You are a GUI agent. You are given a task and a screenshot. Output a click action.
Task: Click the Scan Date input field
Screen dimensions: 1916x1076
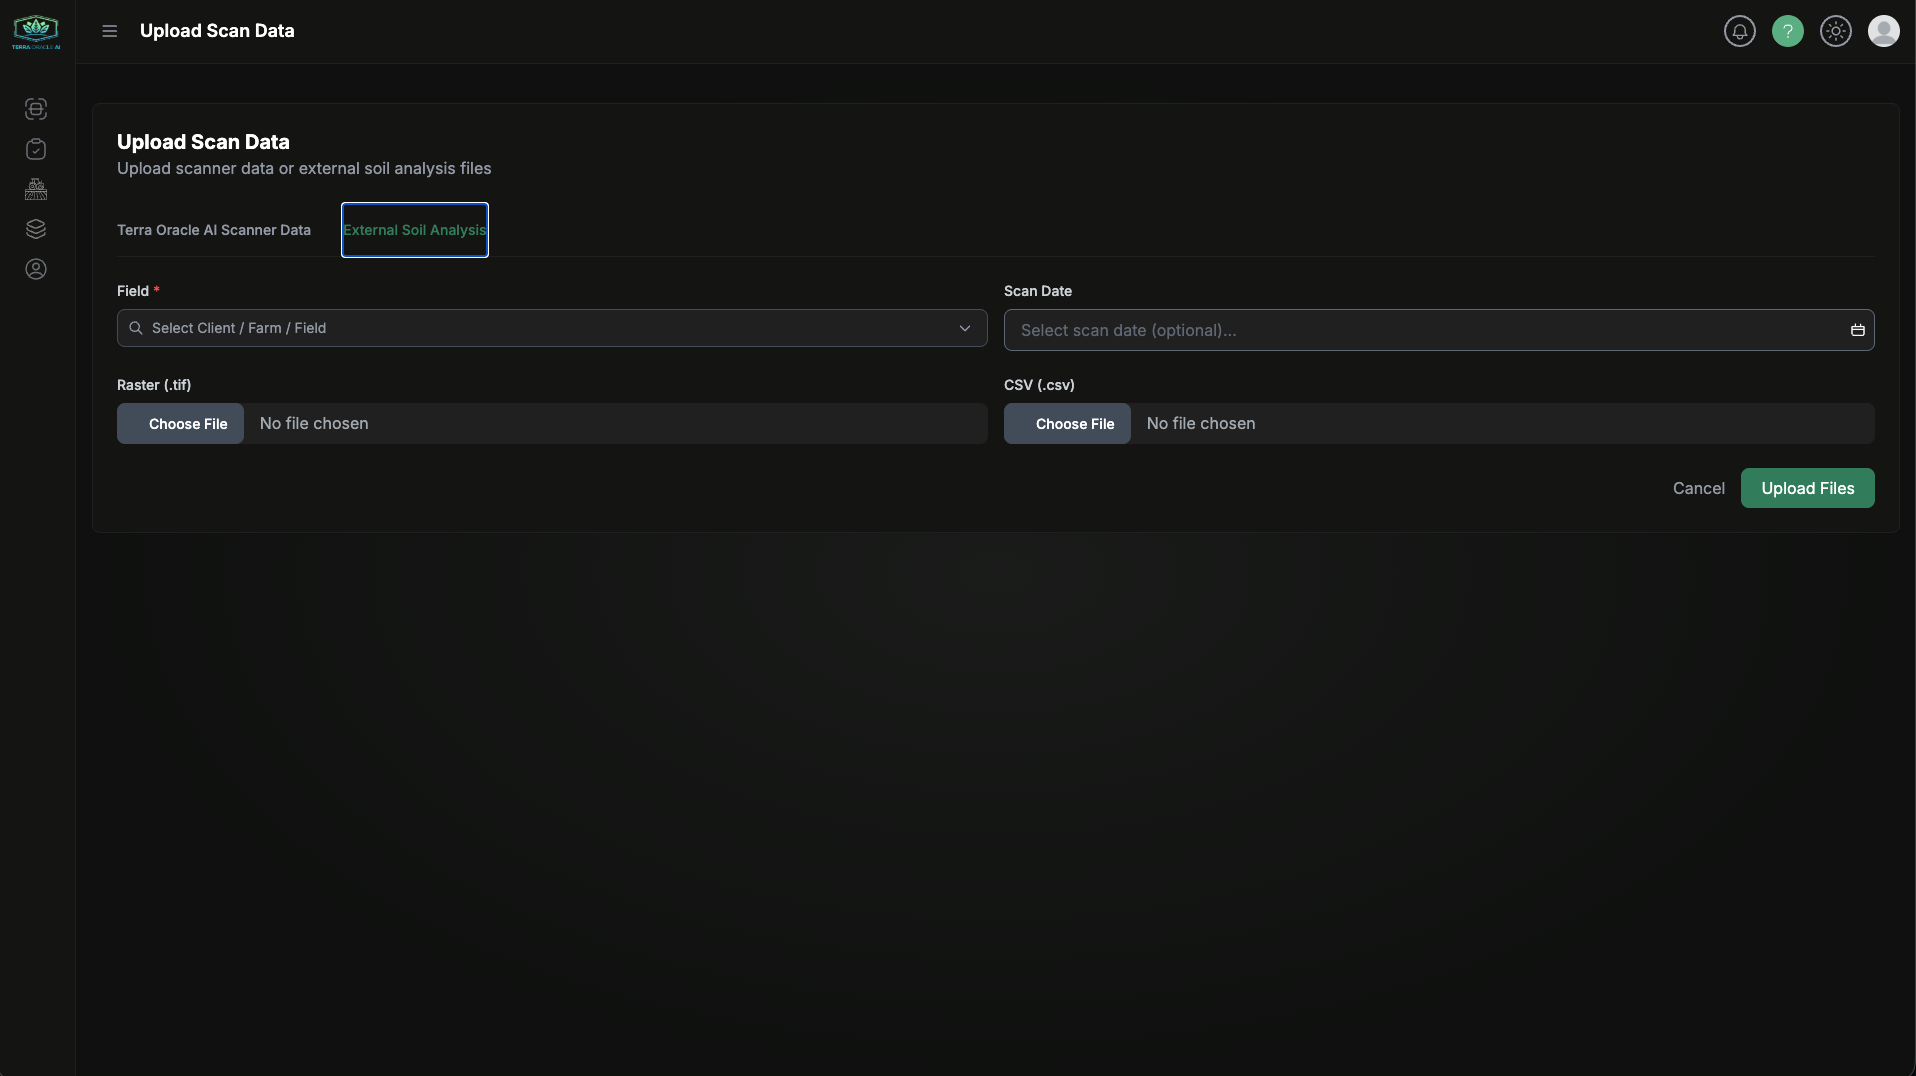coord(1420,330)
